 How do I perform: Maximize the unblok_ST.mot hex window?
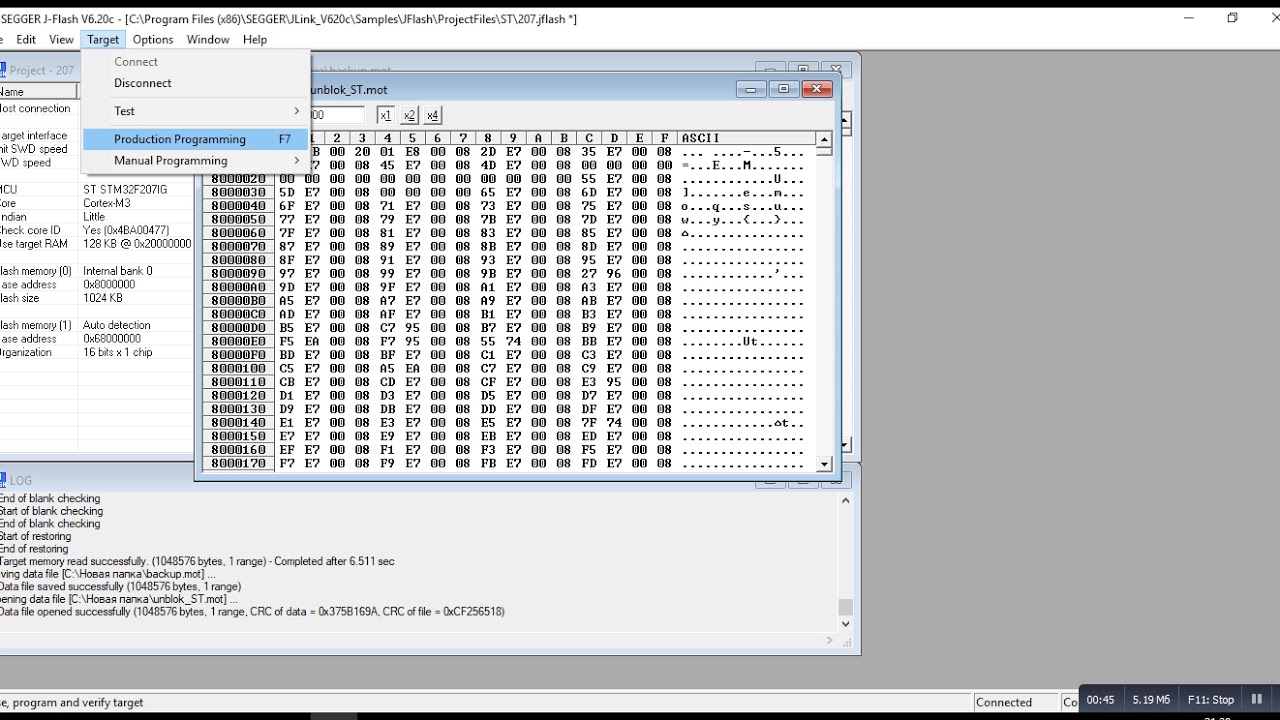coord(783,89)
